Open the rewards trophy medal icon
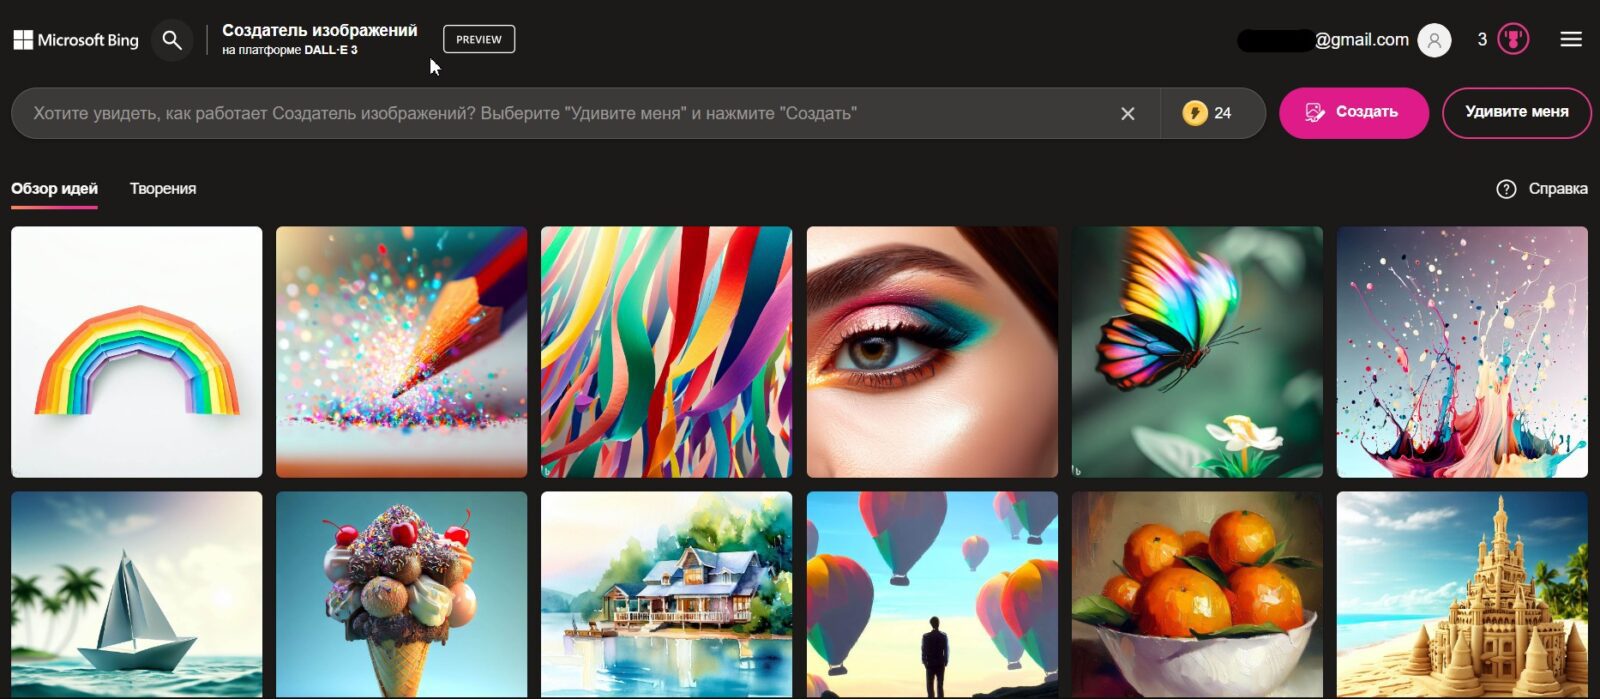This screenshot has width=1600, height=699. (x=1513, y=40)
